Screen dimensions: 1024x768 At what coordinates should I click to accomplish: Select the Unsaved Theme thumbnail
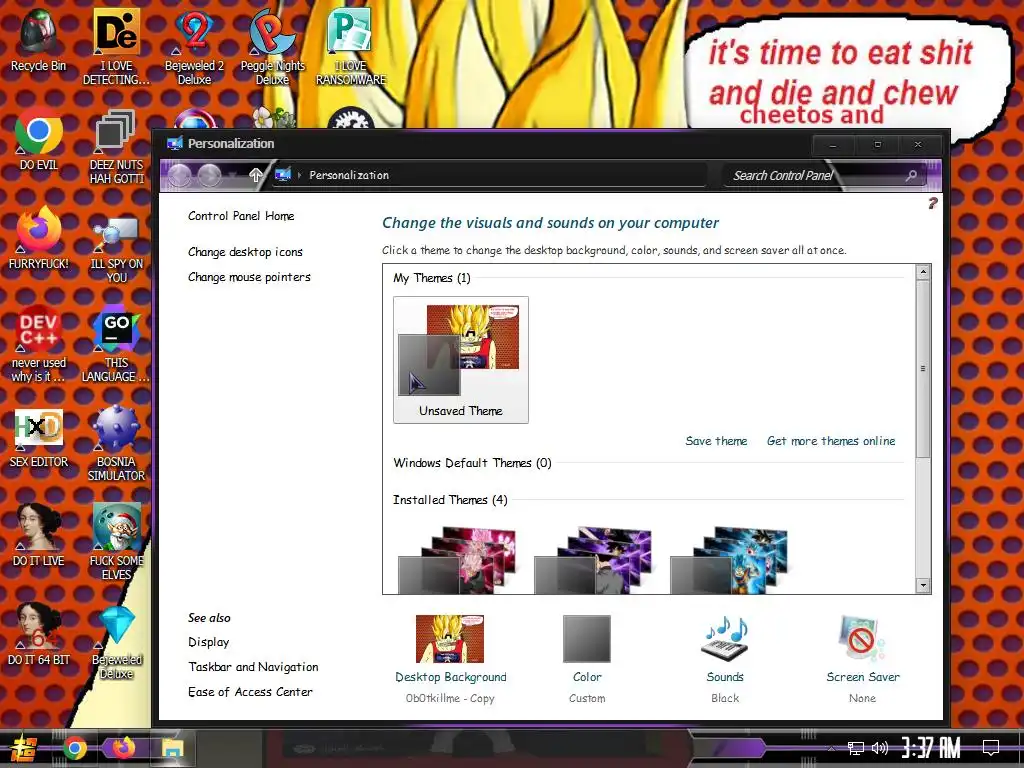click(x=460, y=360)
